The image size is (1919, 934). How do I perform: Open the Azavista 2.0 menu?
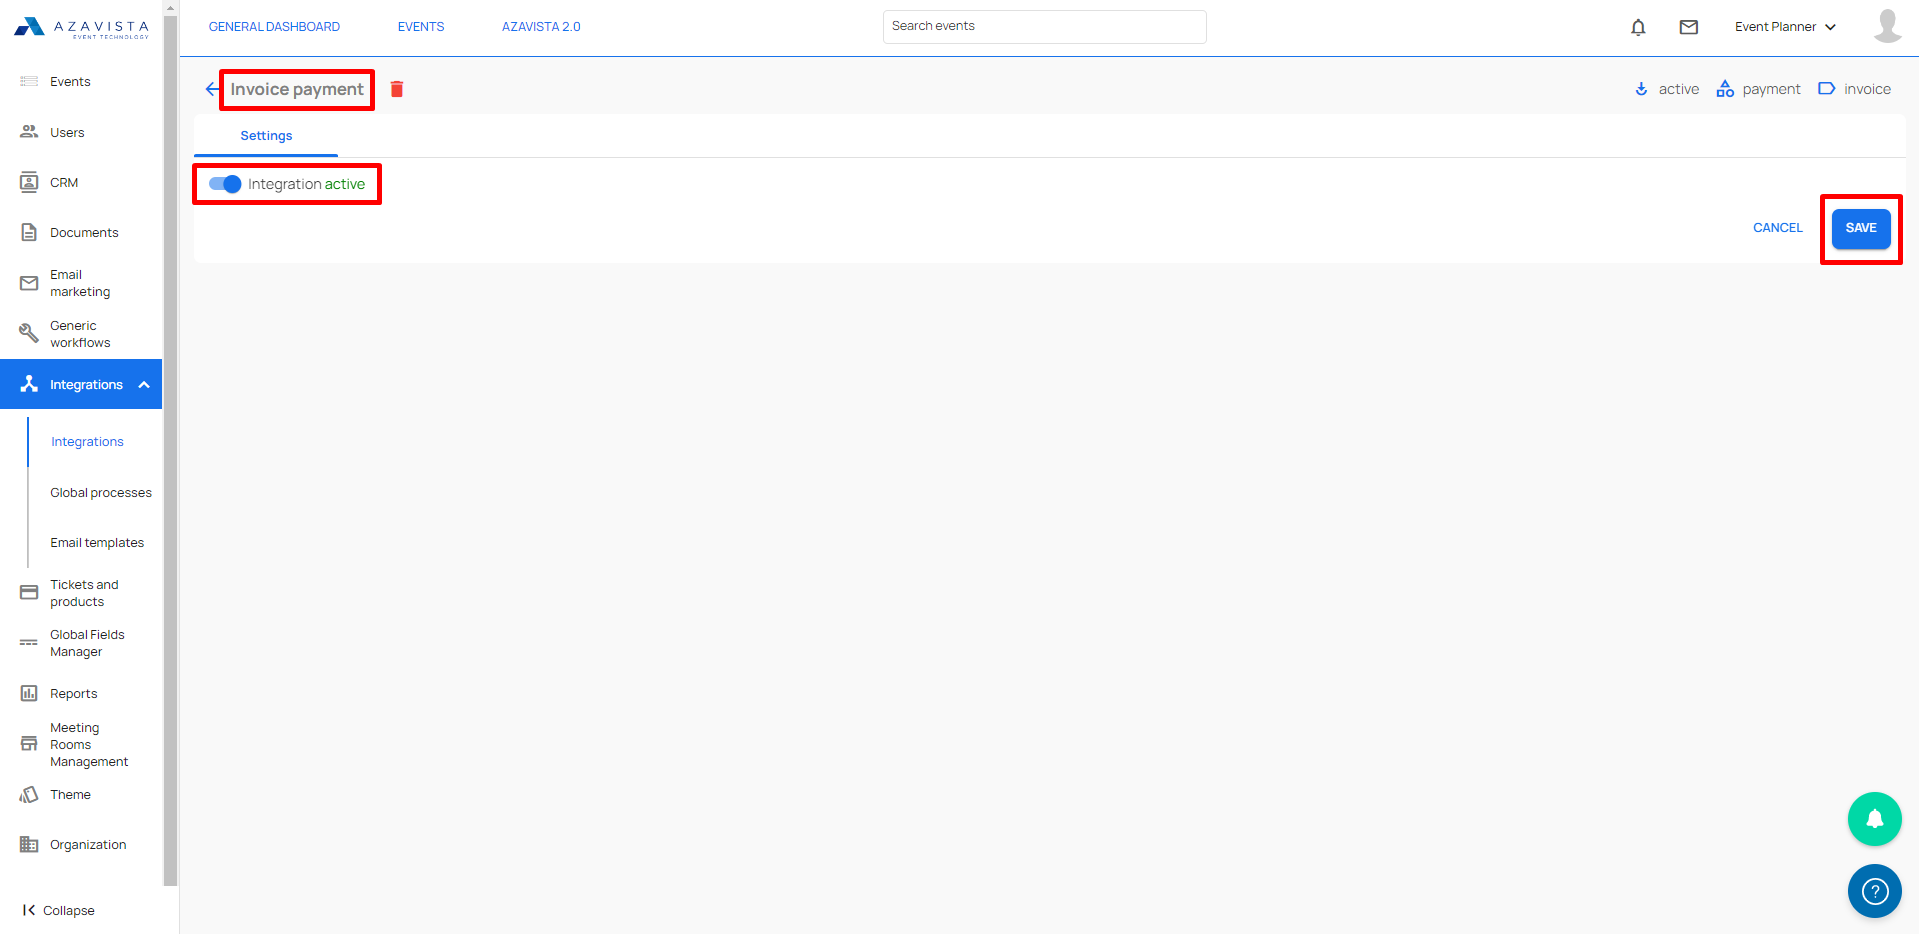coord(541,27)
